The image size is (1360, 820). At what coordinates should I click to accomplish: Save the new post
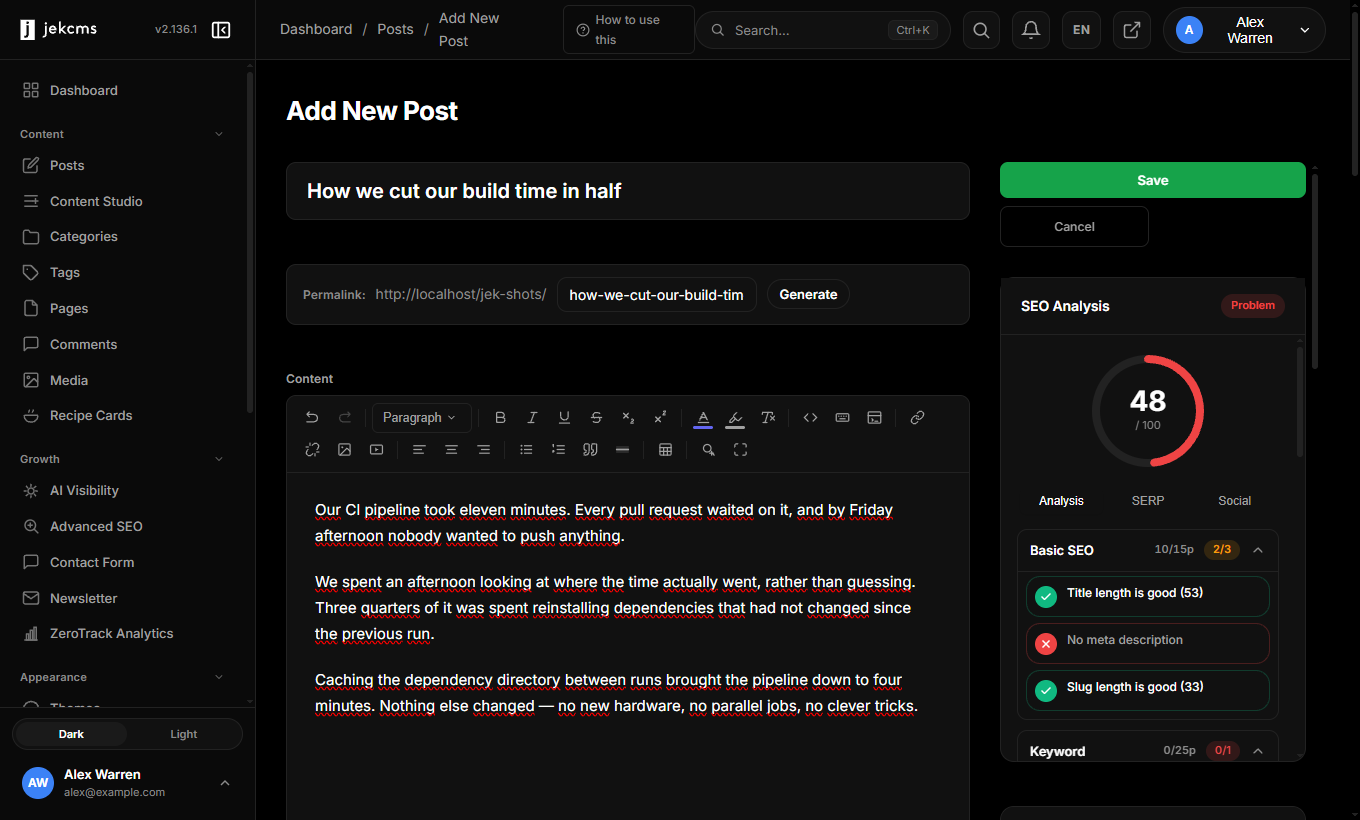1153,180
